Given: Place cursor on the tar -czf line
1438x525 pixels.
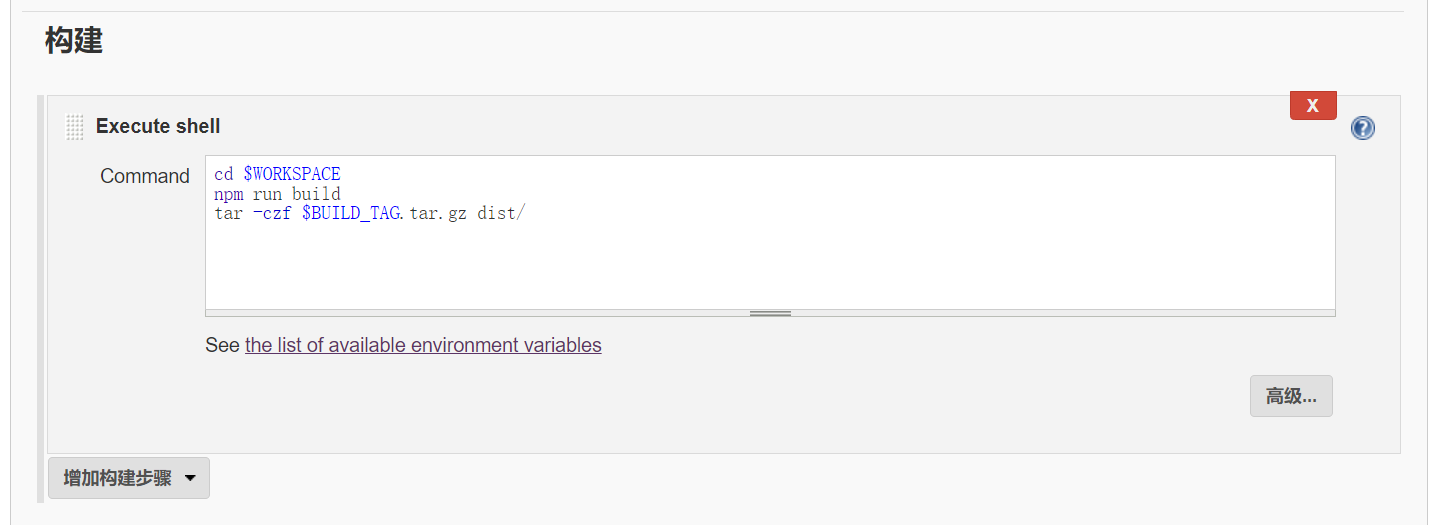Looking at the screenshot, I should pos(369,214).
